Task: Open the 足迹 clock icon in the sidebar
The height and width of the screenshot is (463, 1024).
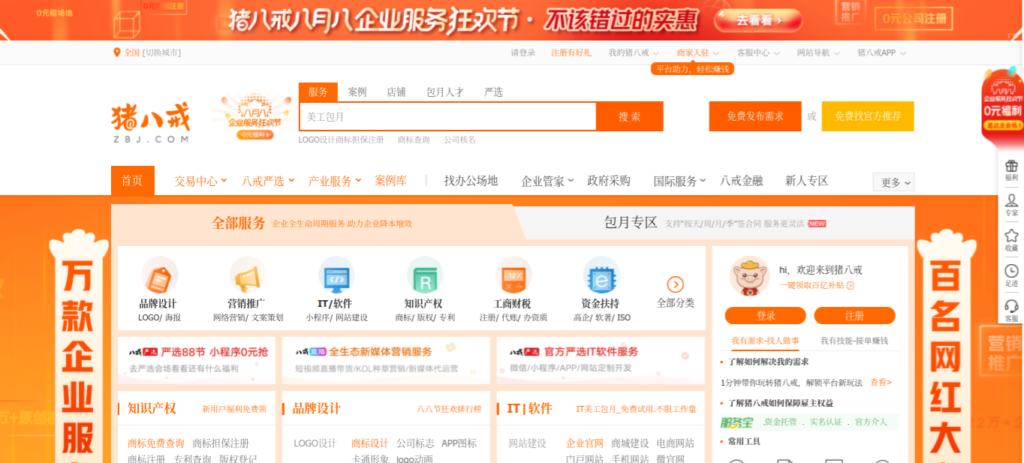Action: 1012,271
